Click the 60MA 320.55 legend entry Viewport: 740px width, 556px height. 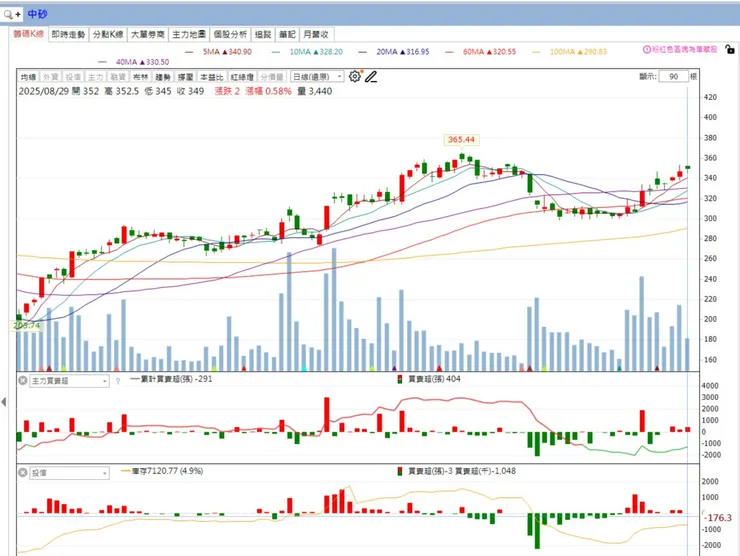(x=481, y=51)
